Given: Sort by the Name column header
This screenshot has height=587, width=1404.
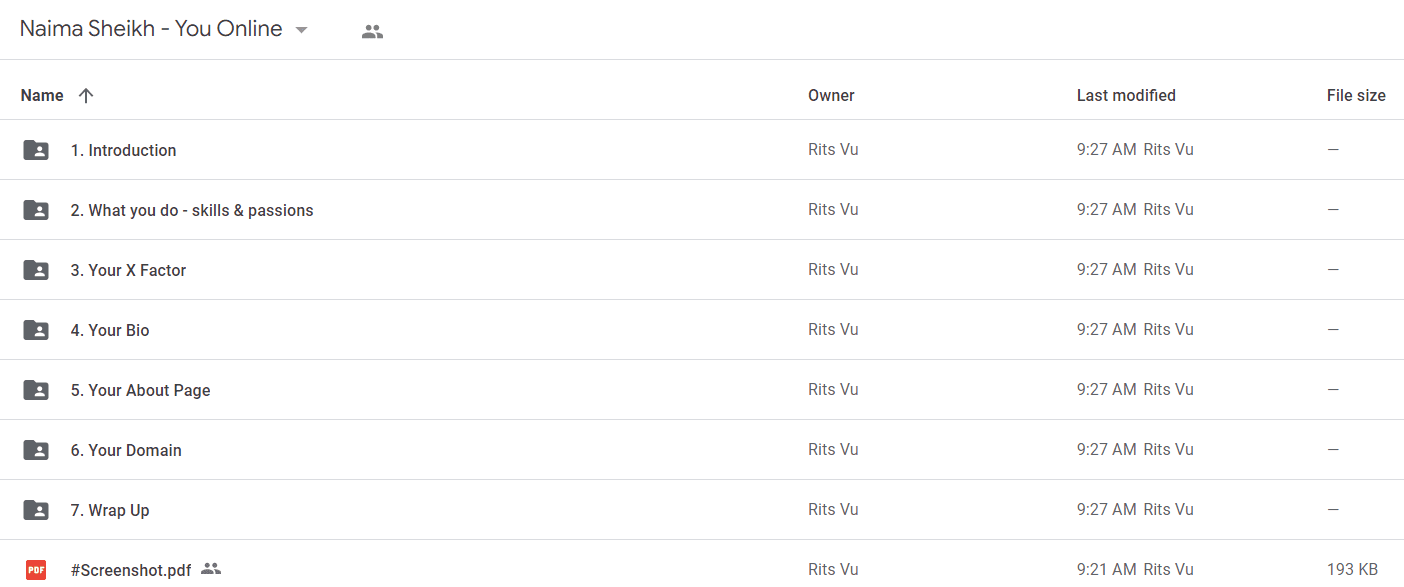Looking at the screenshot, I should click(42, 96).
